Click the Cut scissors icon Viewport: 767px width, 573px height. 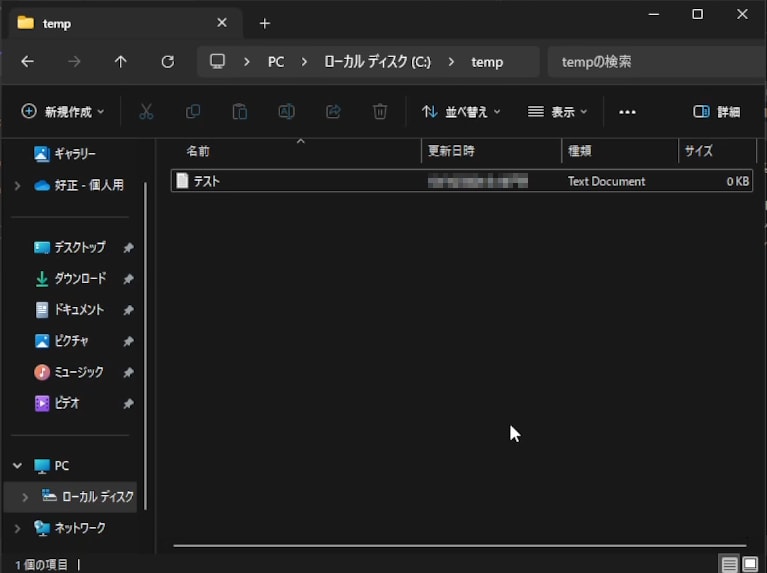[x=146, y=112]
